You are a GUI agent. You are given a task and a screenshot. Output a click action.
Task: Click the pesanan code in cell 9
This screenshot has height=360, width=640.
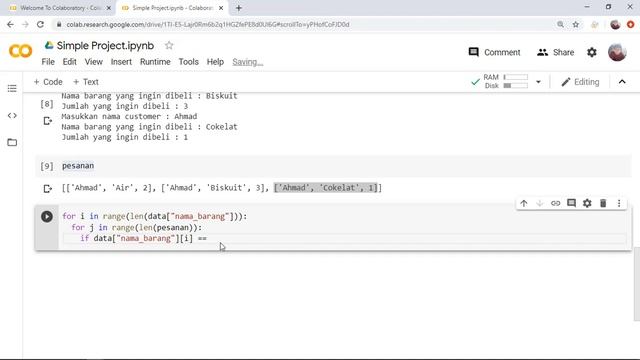click(x=78, y=166)
